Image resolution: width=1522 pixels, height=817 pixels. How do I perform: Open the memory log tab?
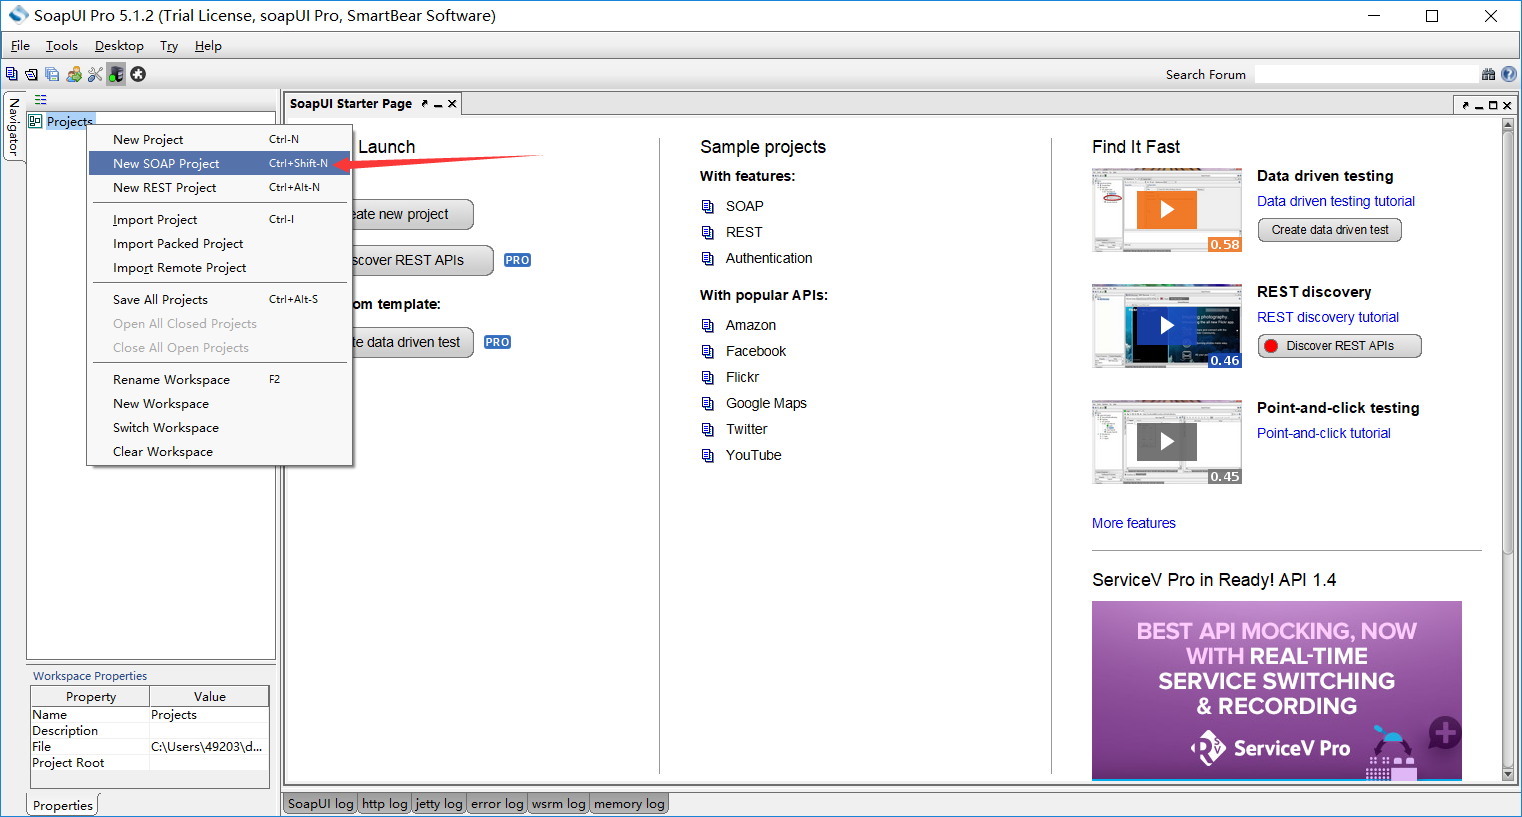point(629,803)
